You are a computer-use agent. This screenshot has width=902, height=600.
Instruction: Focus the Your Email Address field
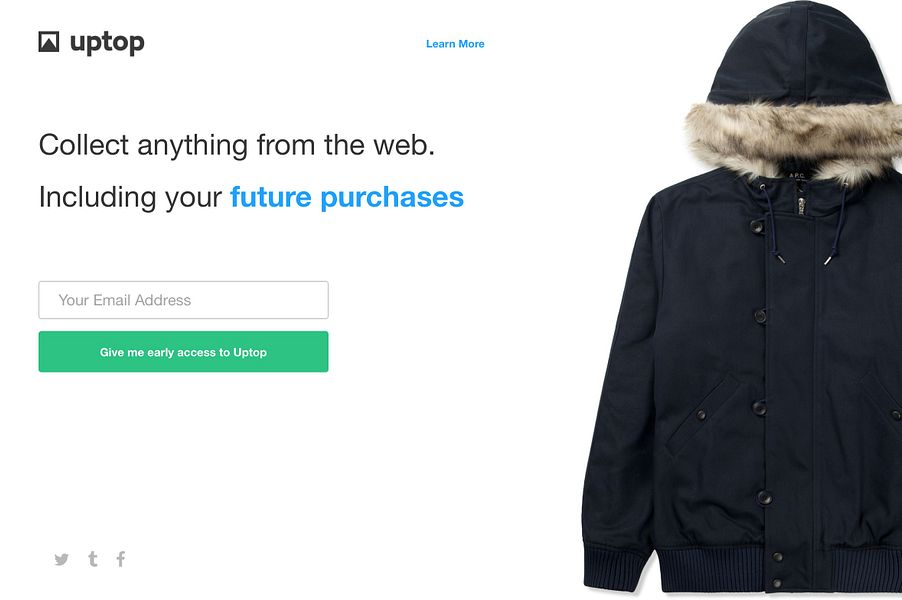[x=184, y=300]
